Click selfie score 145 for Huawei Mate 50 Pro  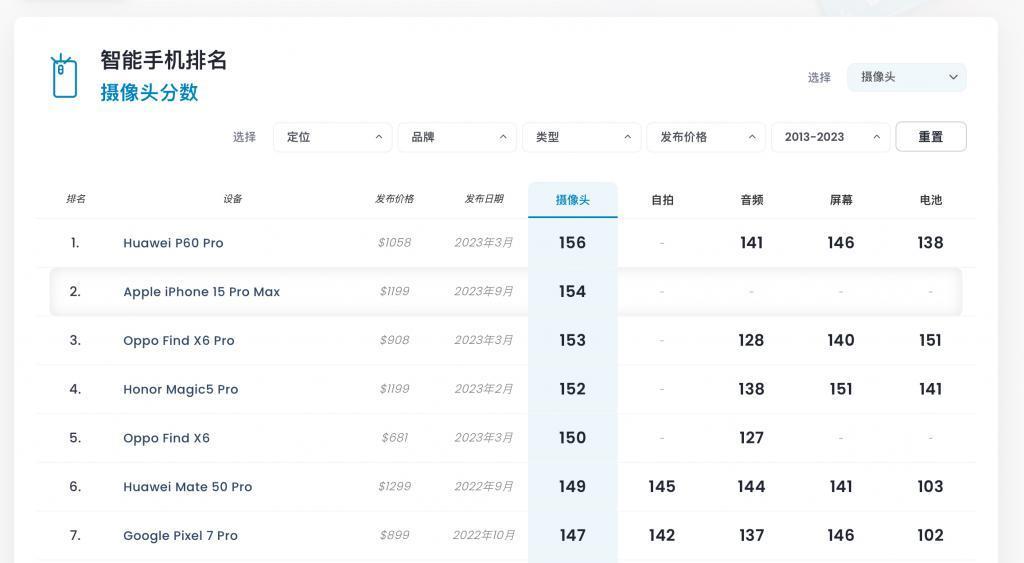[662, 487]
